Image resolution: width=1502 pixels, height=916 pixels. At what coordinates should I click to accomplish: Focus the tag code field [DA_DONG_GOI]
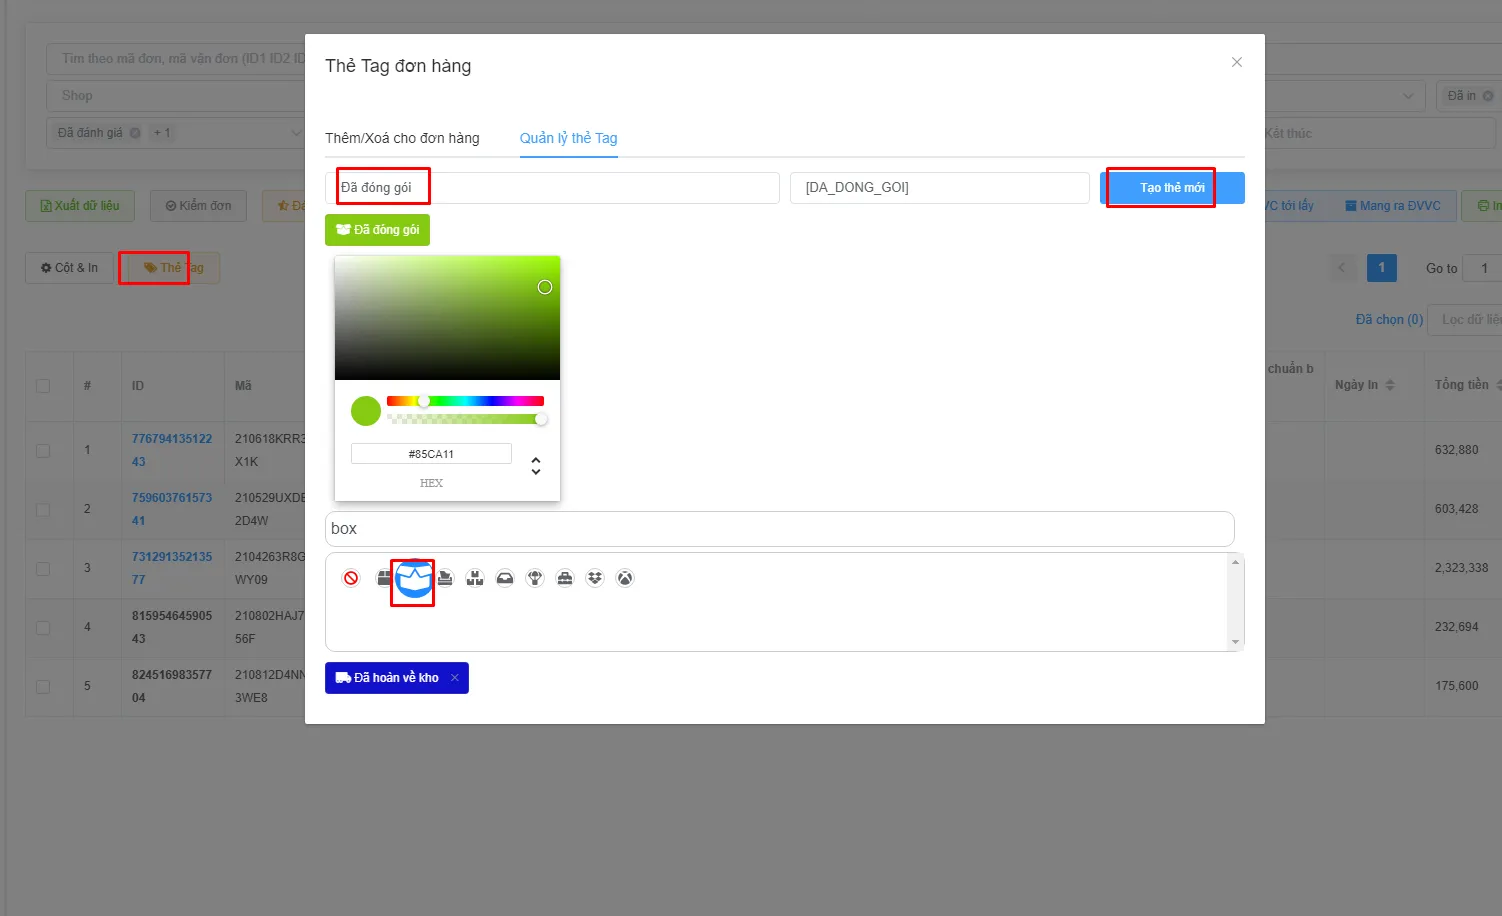click(x=940, y=188)
